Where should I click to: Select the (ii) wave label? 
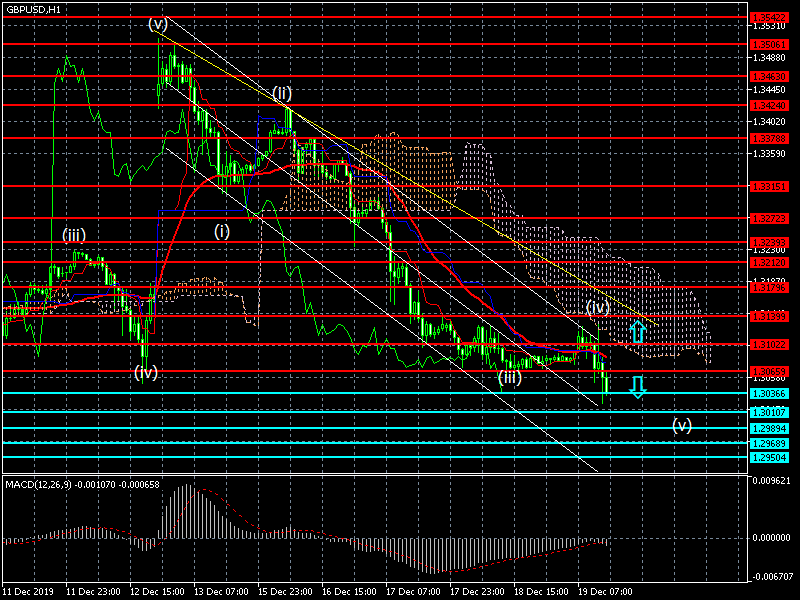(x=282, y=93)
